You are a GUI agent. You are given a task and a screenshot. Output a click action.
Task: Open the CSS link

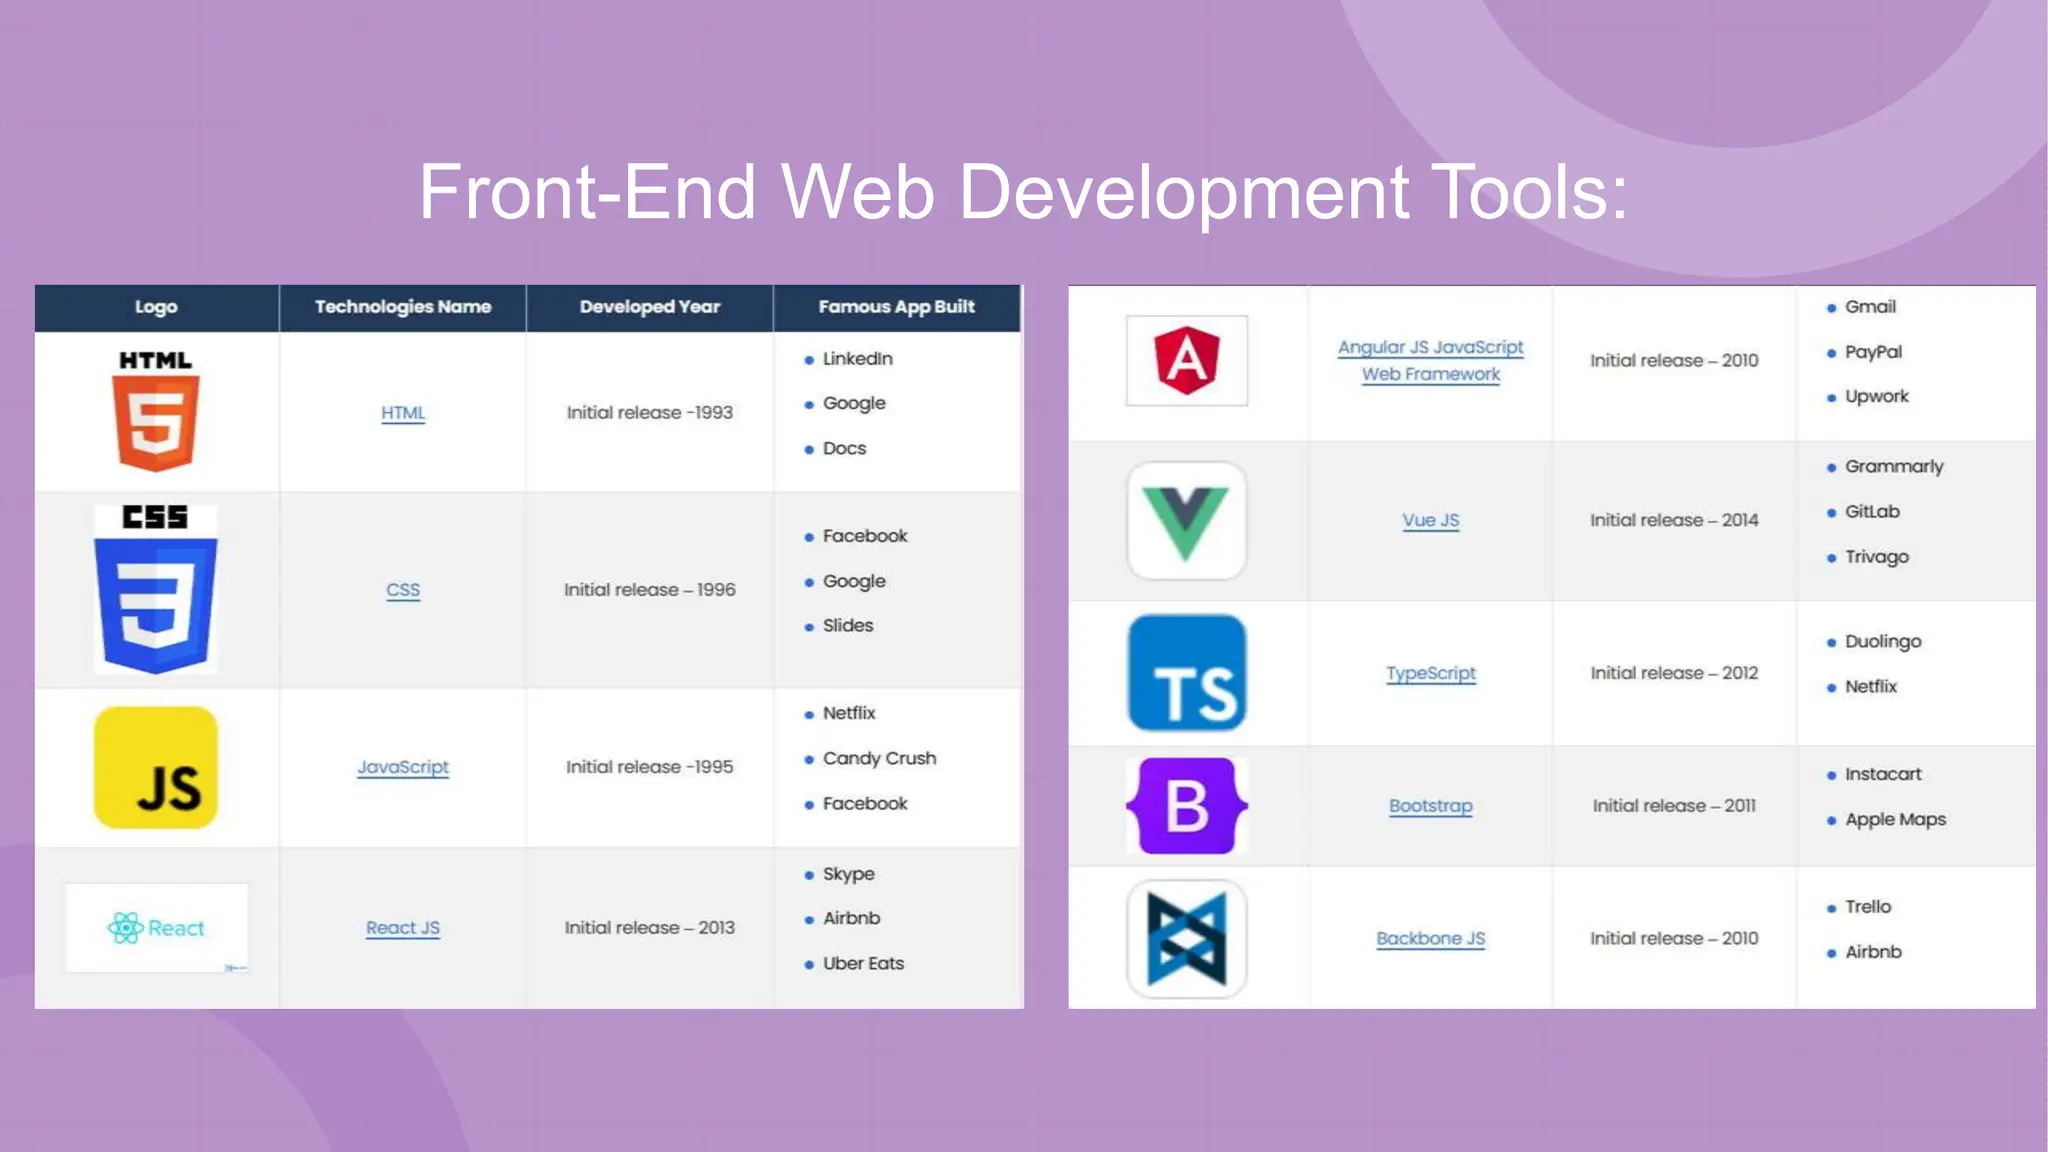pos(403,590)
